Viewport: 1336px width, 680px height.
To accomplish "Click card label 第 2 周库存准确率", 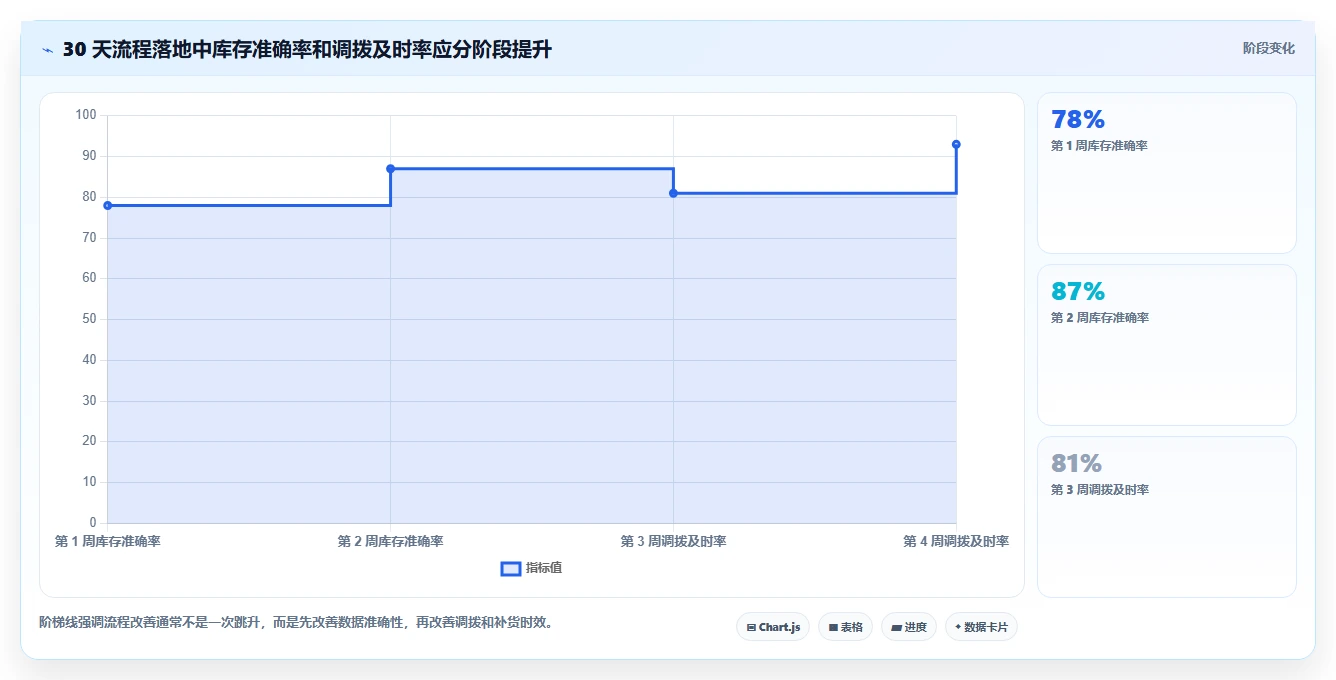I will point(1100,318).
